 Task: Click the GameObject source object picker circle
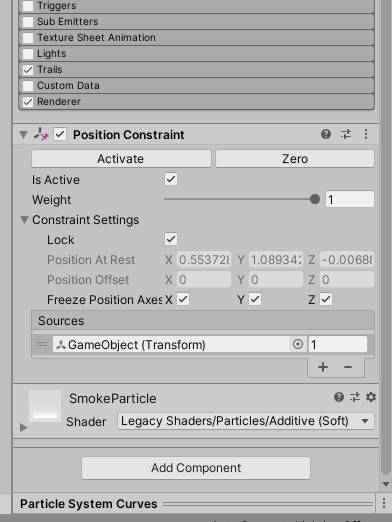(x=298, y=344)
